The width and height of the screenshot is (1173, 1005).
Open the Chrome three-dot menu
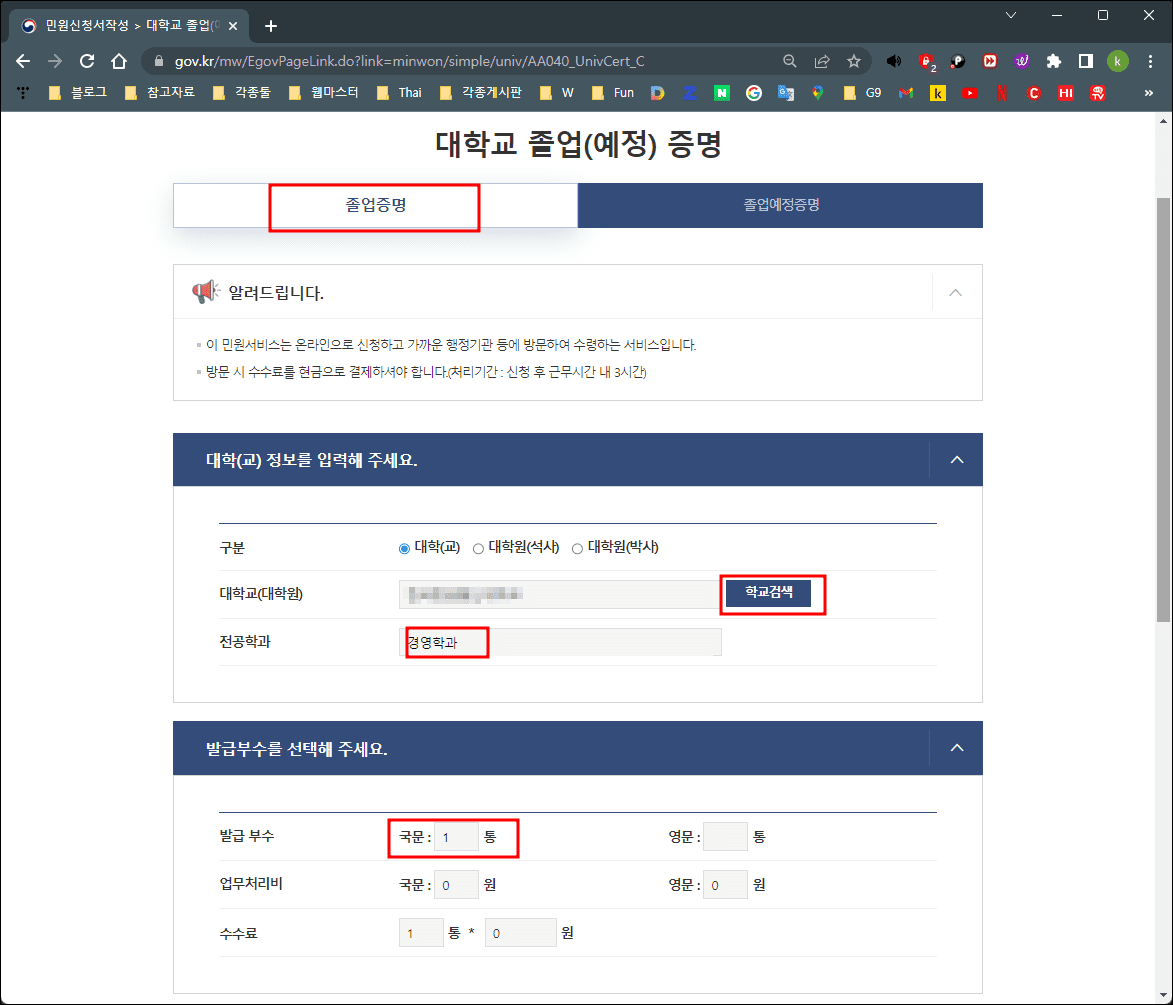point(1152,61)
